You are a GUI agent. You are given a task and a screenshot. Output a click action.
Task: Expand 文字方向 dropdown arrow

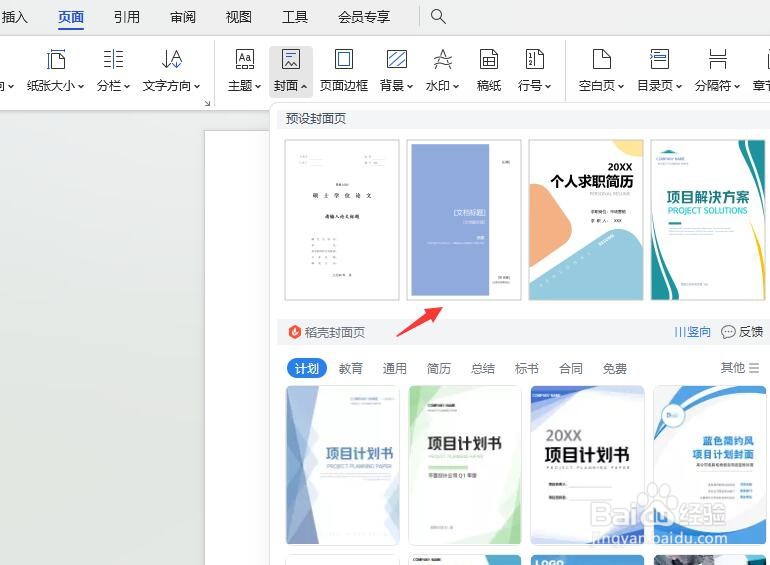196,86
